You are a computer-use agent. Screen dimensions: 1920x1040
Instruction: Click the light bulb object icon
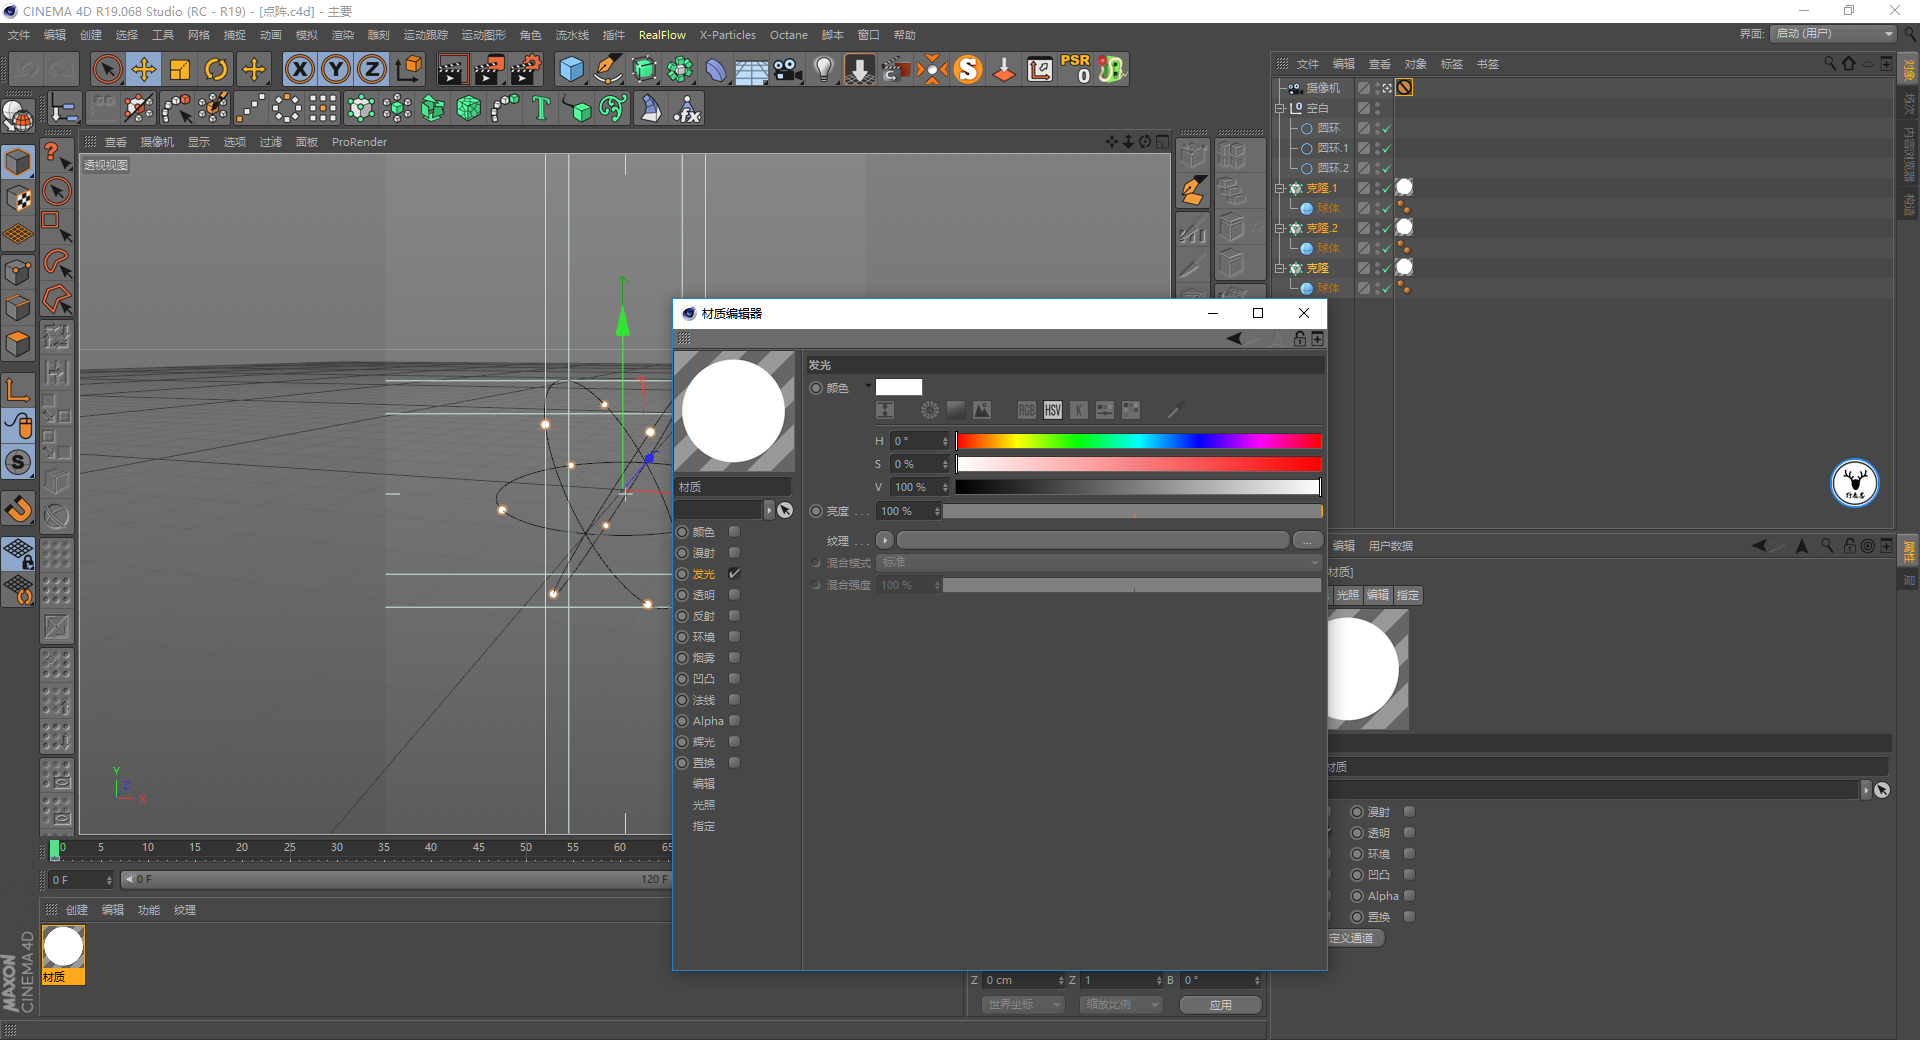point(824,69)
